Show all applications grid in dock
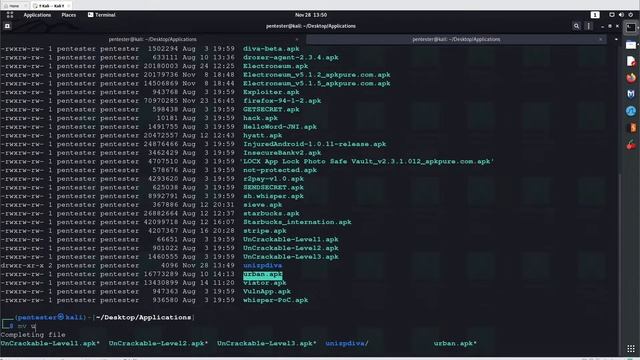640x360 pixels. click(631, 349)
